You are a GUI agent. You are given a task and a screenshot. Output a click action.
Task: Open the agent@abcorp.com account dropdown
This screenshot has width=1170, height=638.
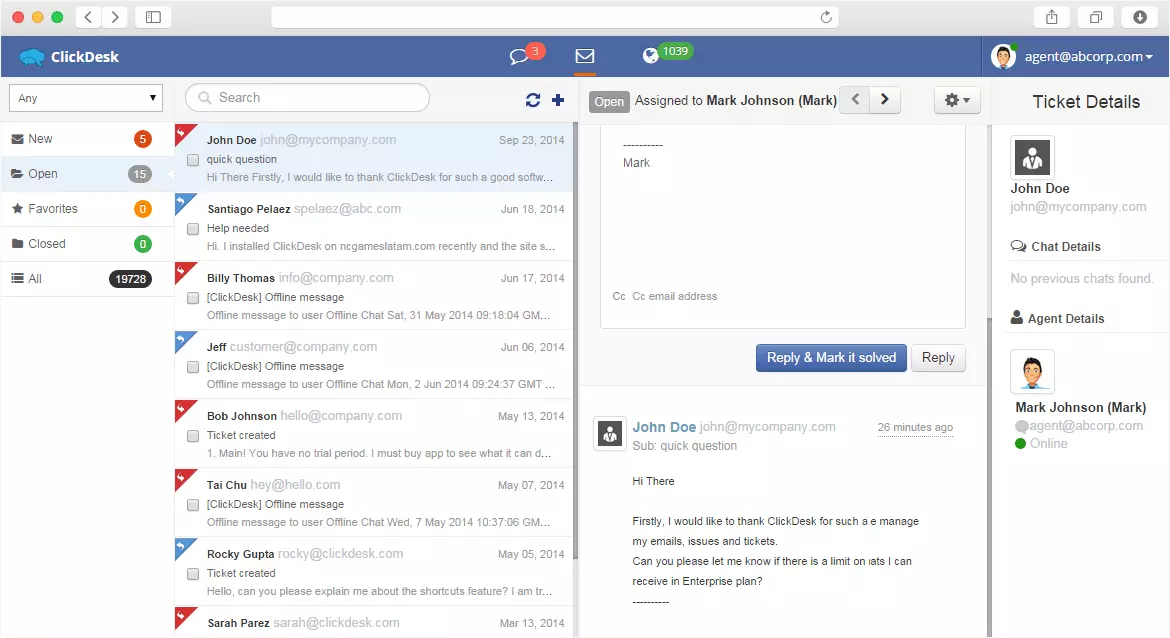tap(1075, 56)
